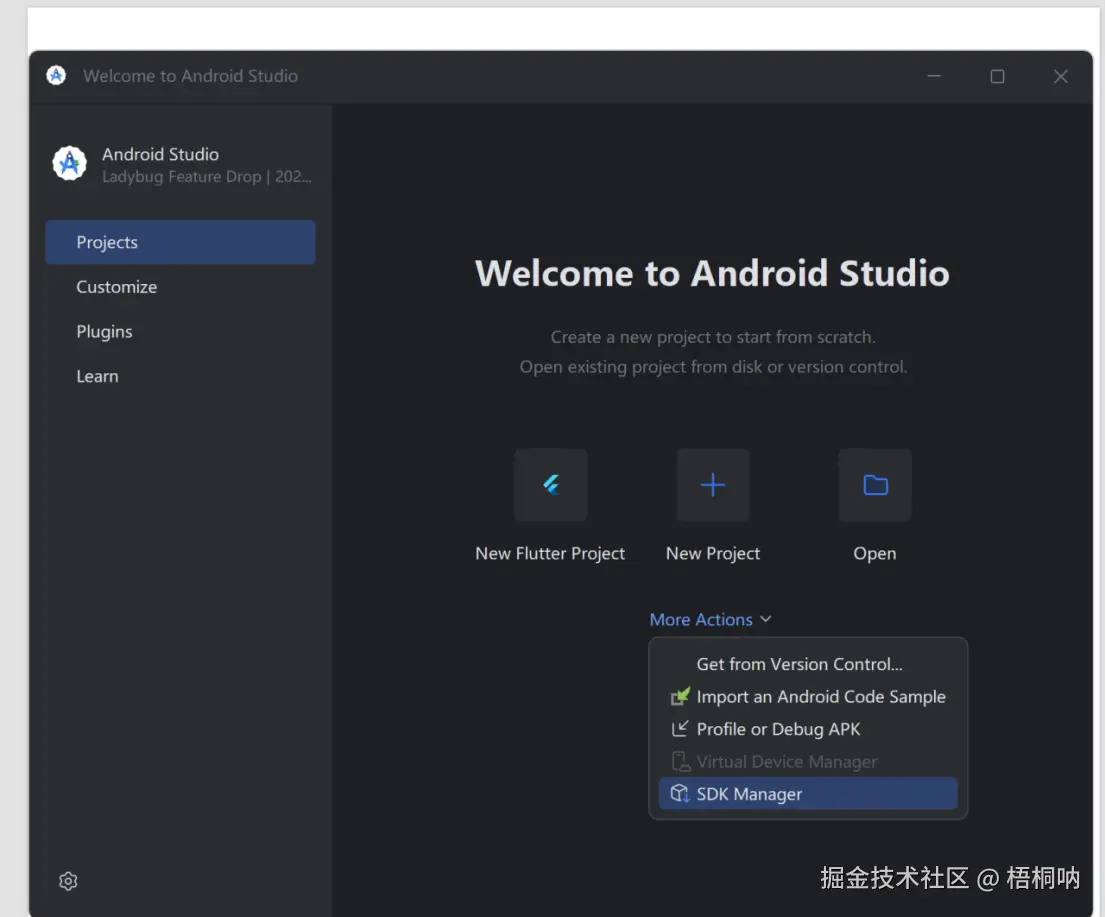The width and height of the screenshot is (1106, 917).
Task: Click the plus New Project icon
Action: point(713,485)
